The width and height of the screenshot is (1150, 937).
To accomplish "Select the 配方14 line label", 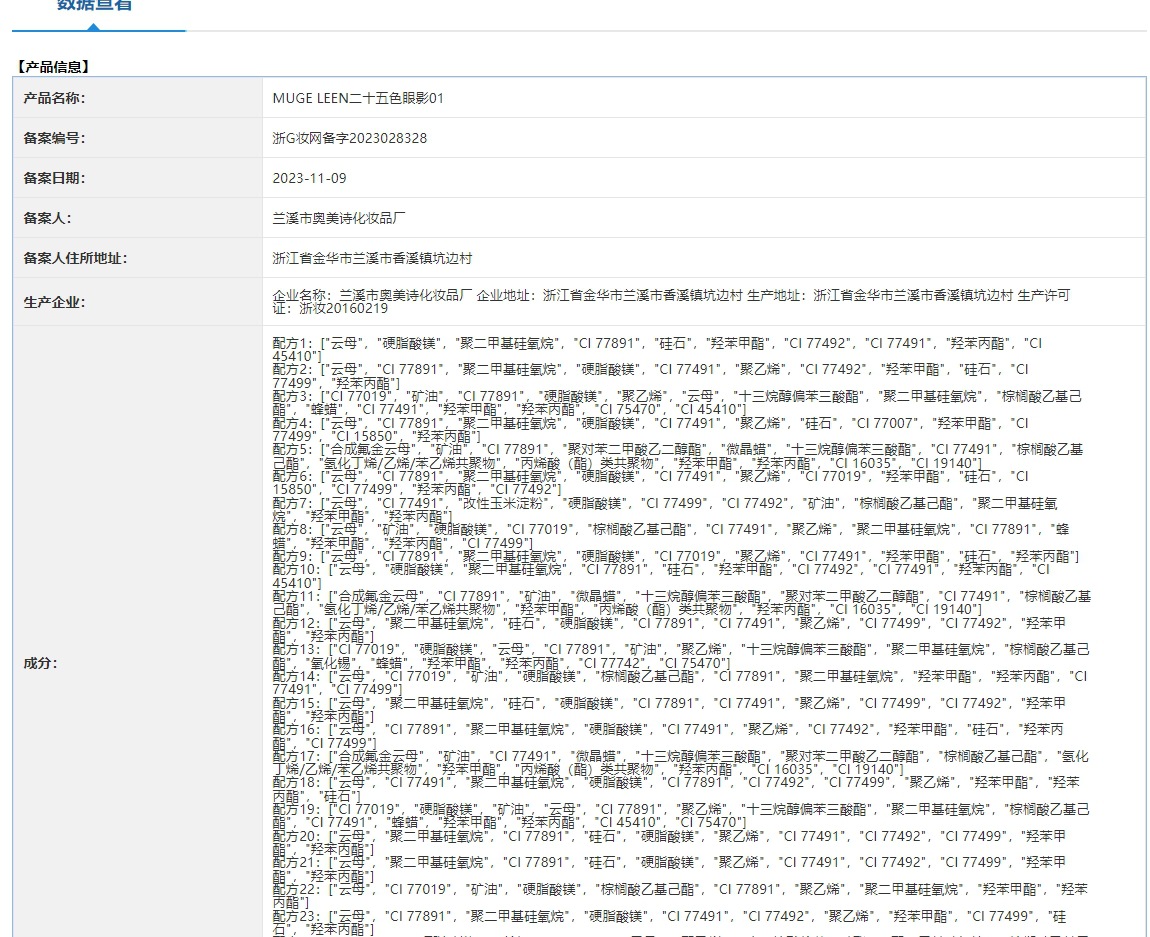I will point(297,676).
